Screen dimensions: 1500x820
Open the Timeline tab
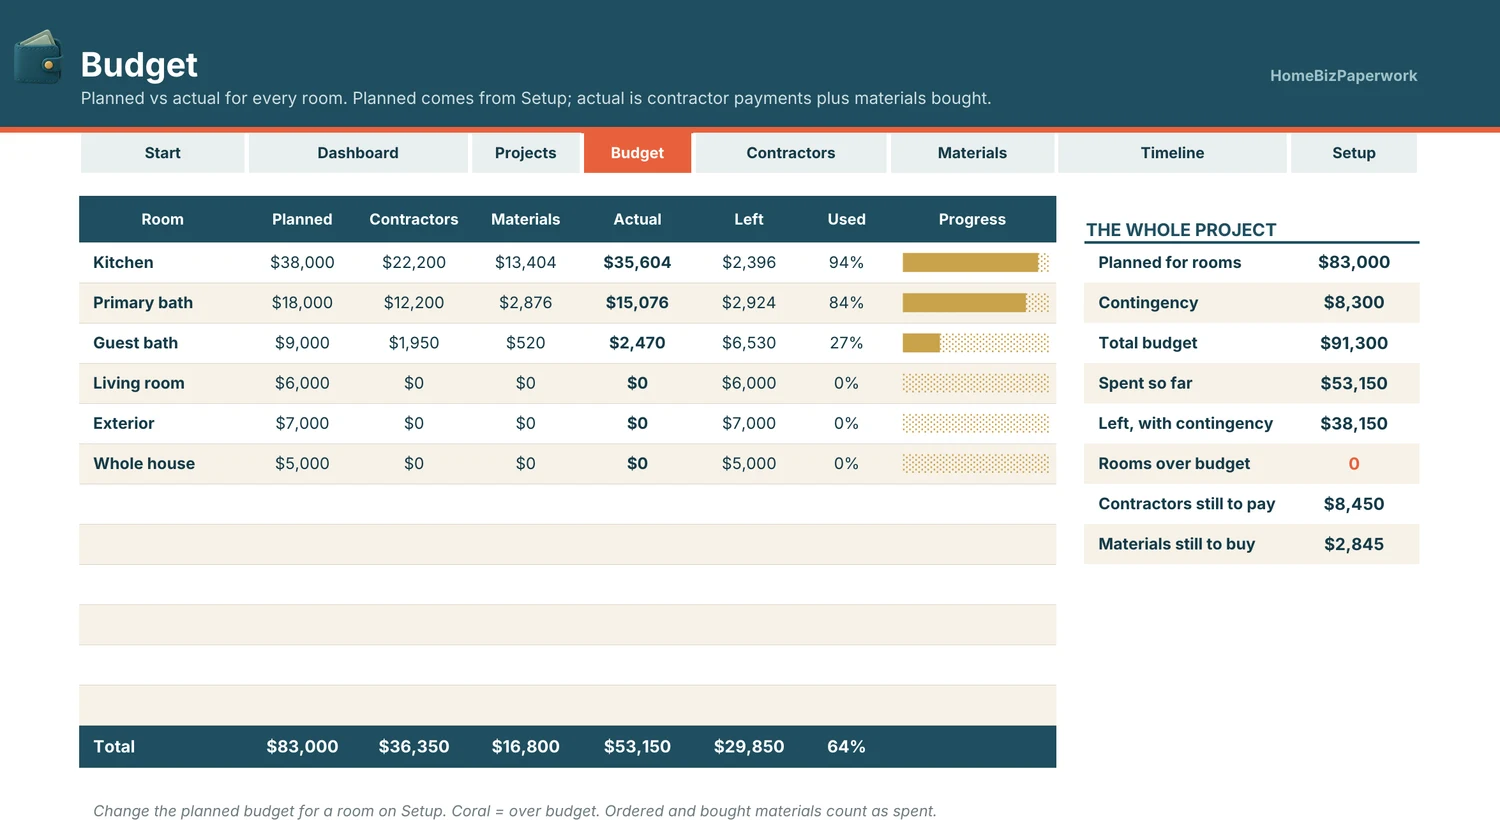coord(1172,153)
